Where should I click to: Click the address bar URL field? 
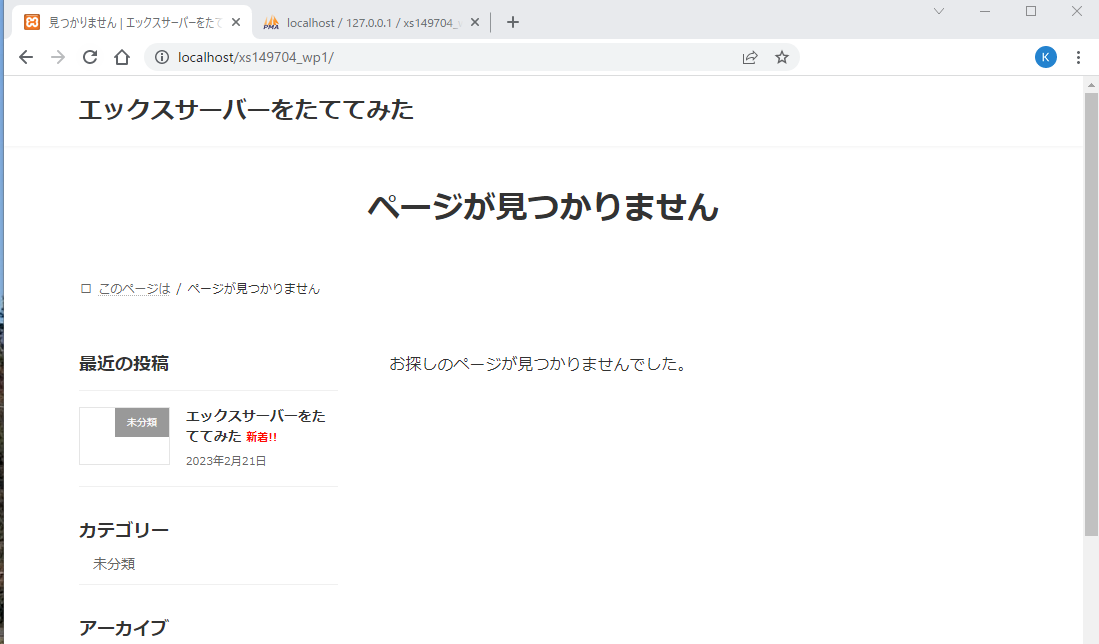[450, 57]
